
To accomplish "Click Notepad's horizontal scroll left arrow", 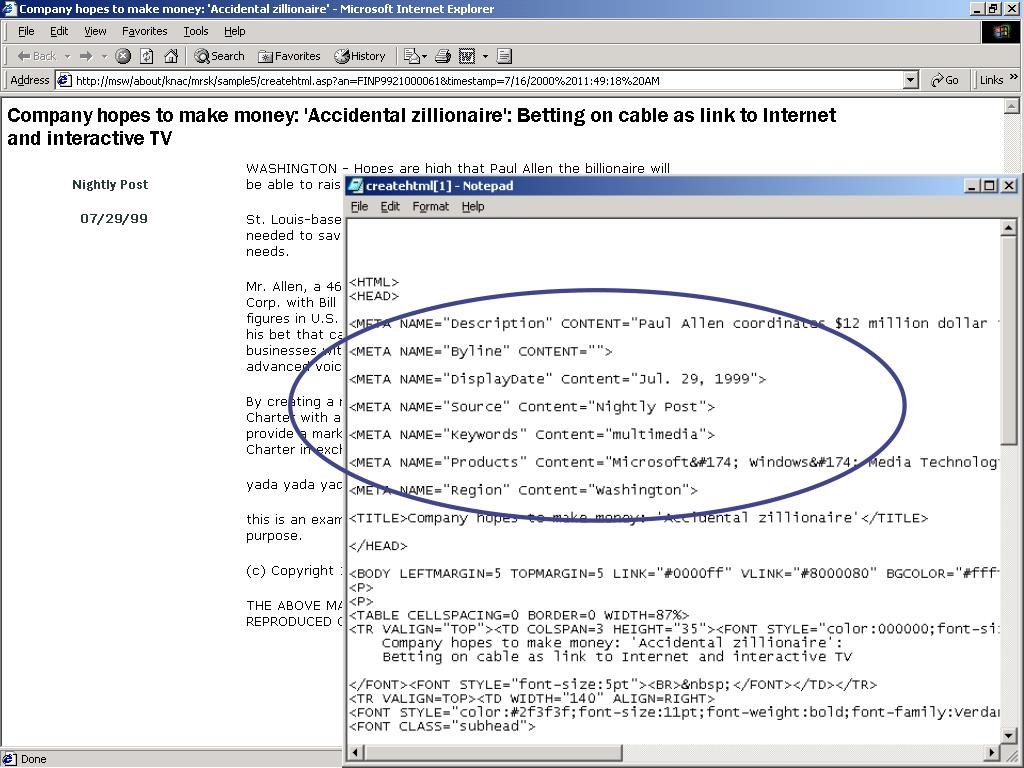I will [355, 752].
